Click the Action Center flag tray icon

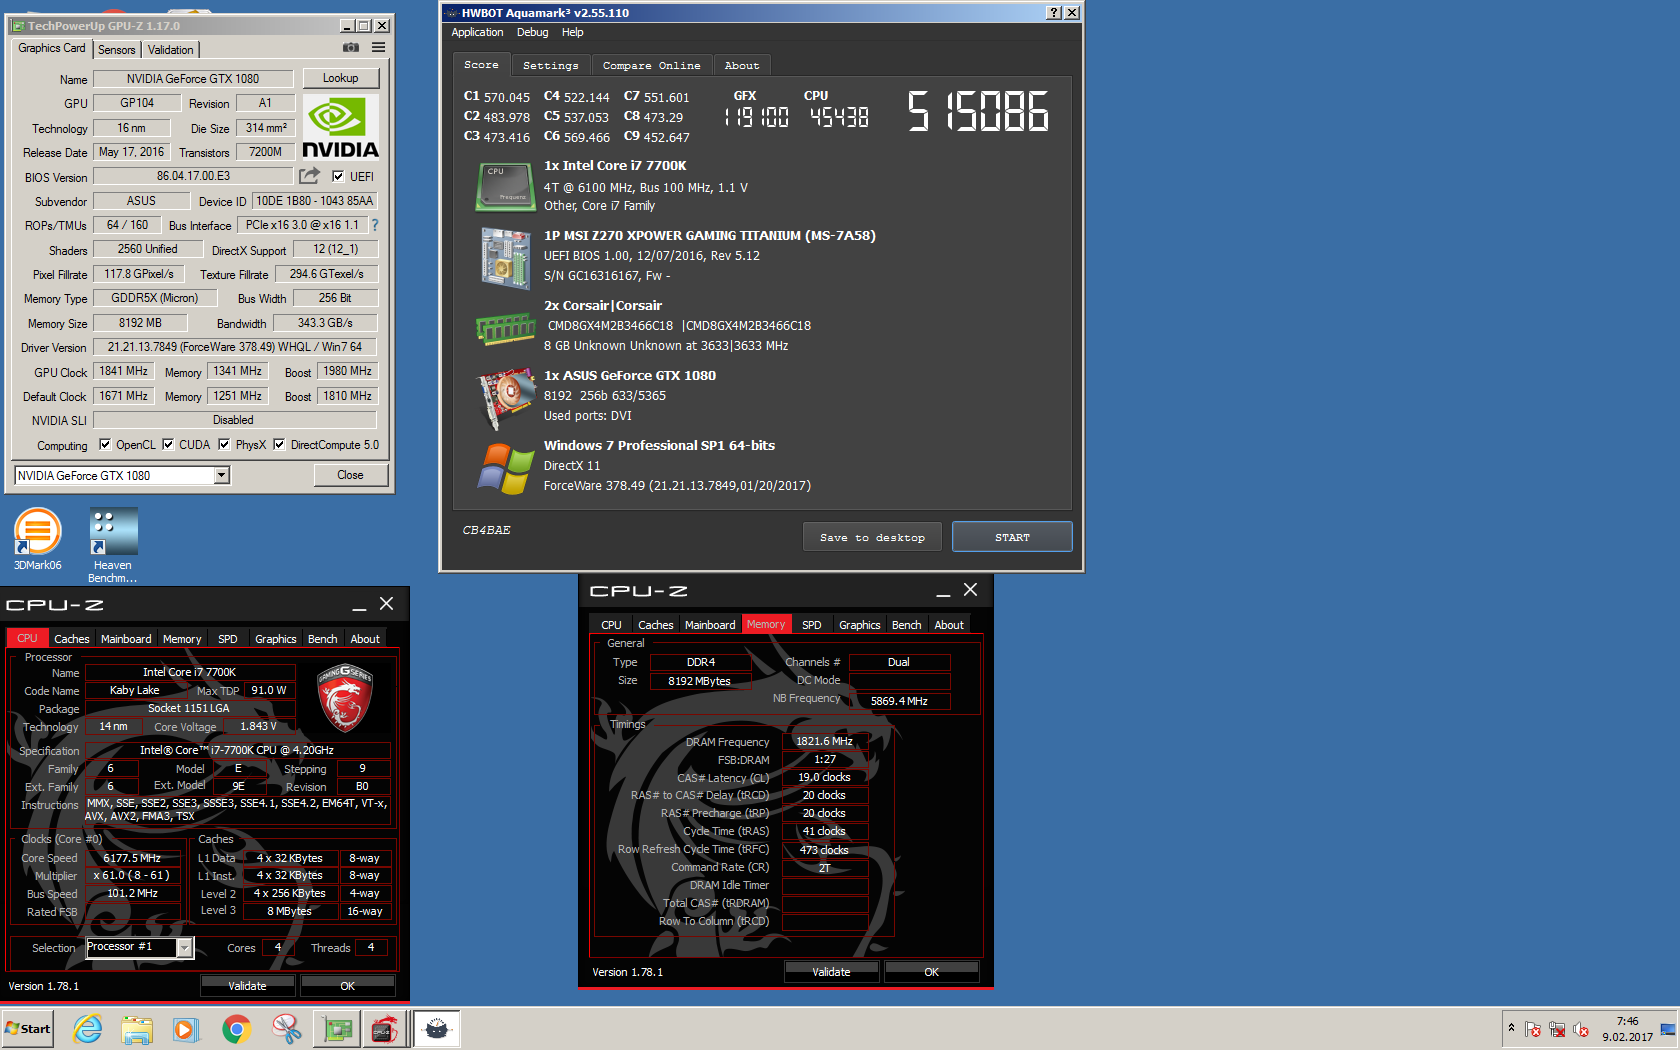[1533, 1029]
